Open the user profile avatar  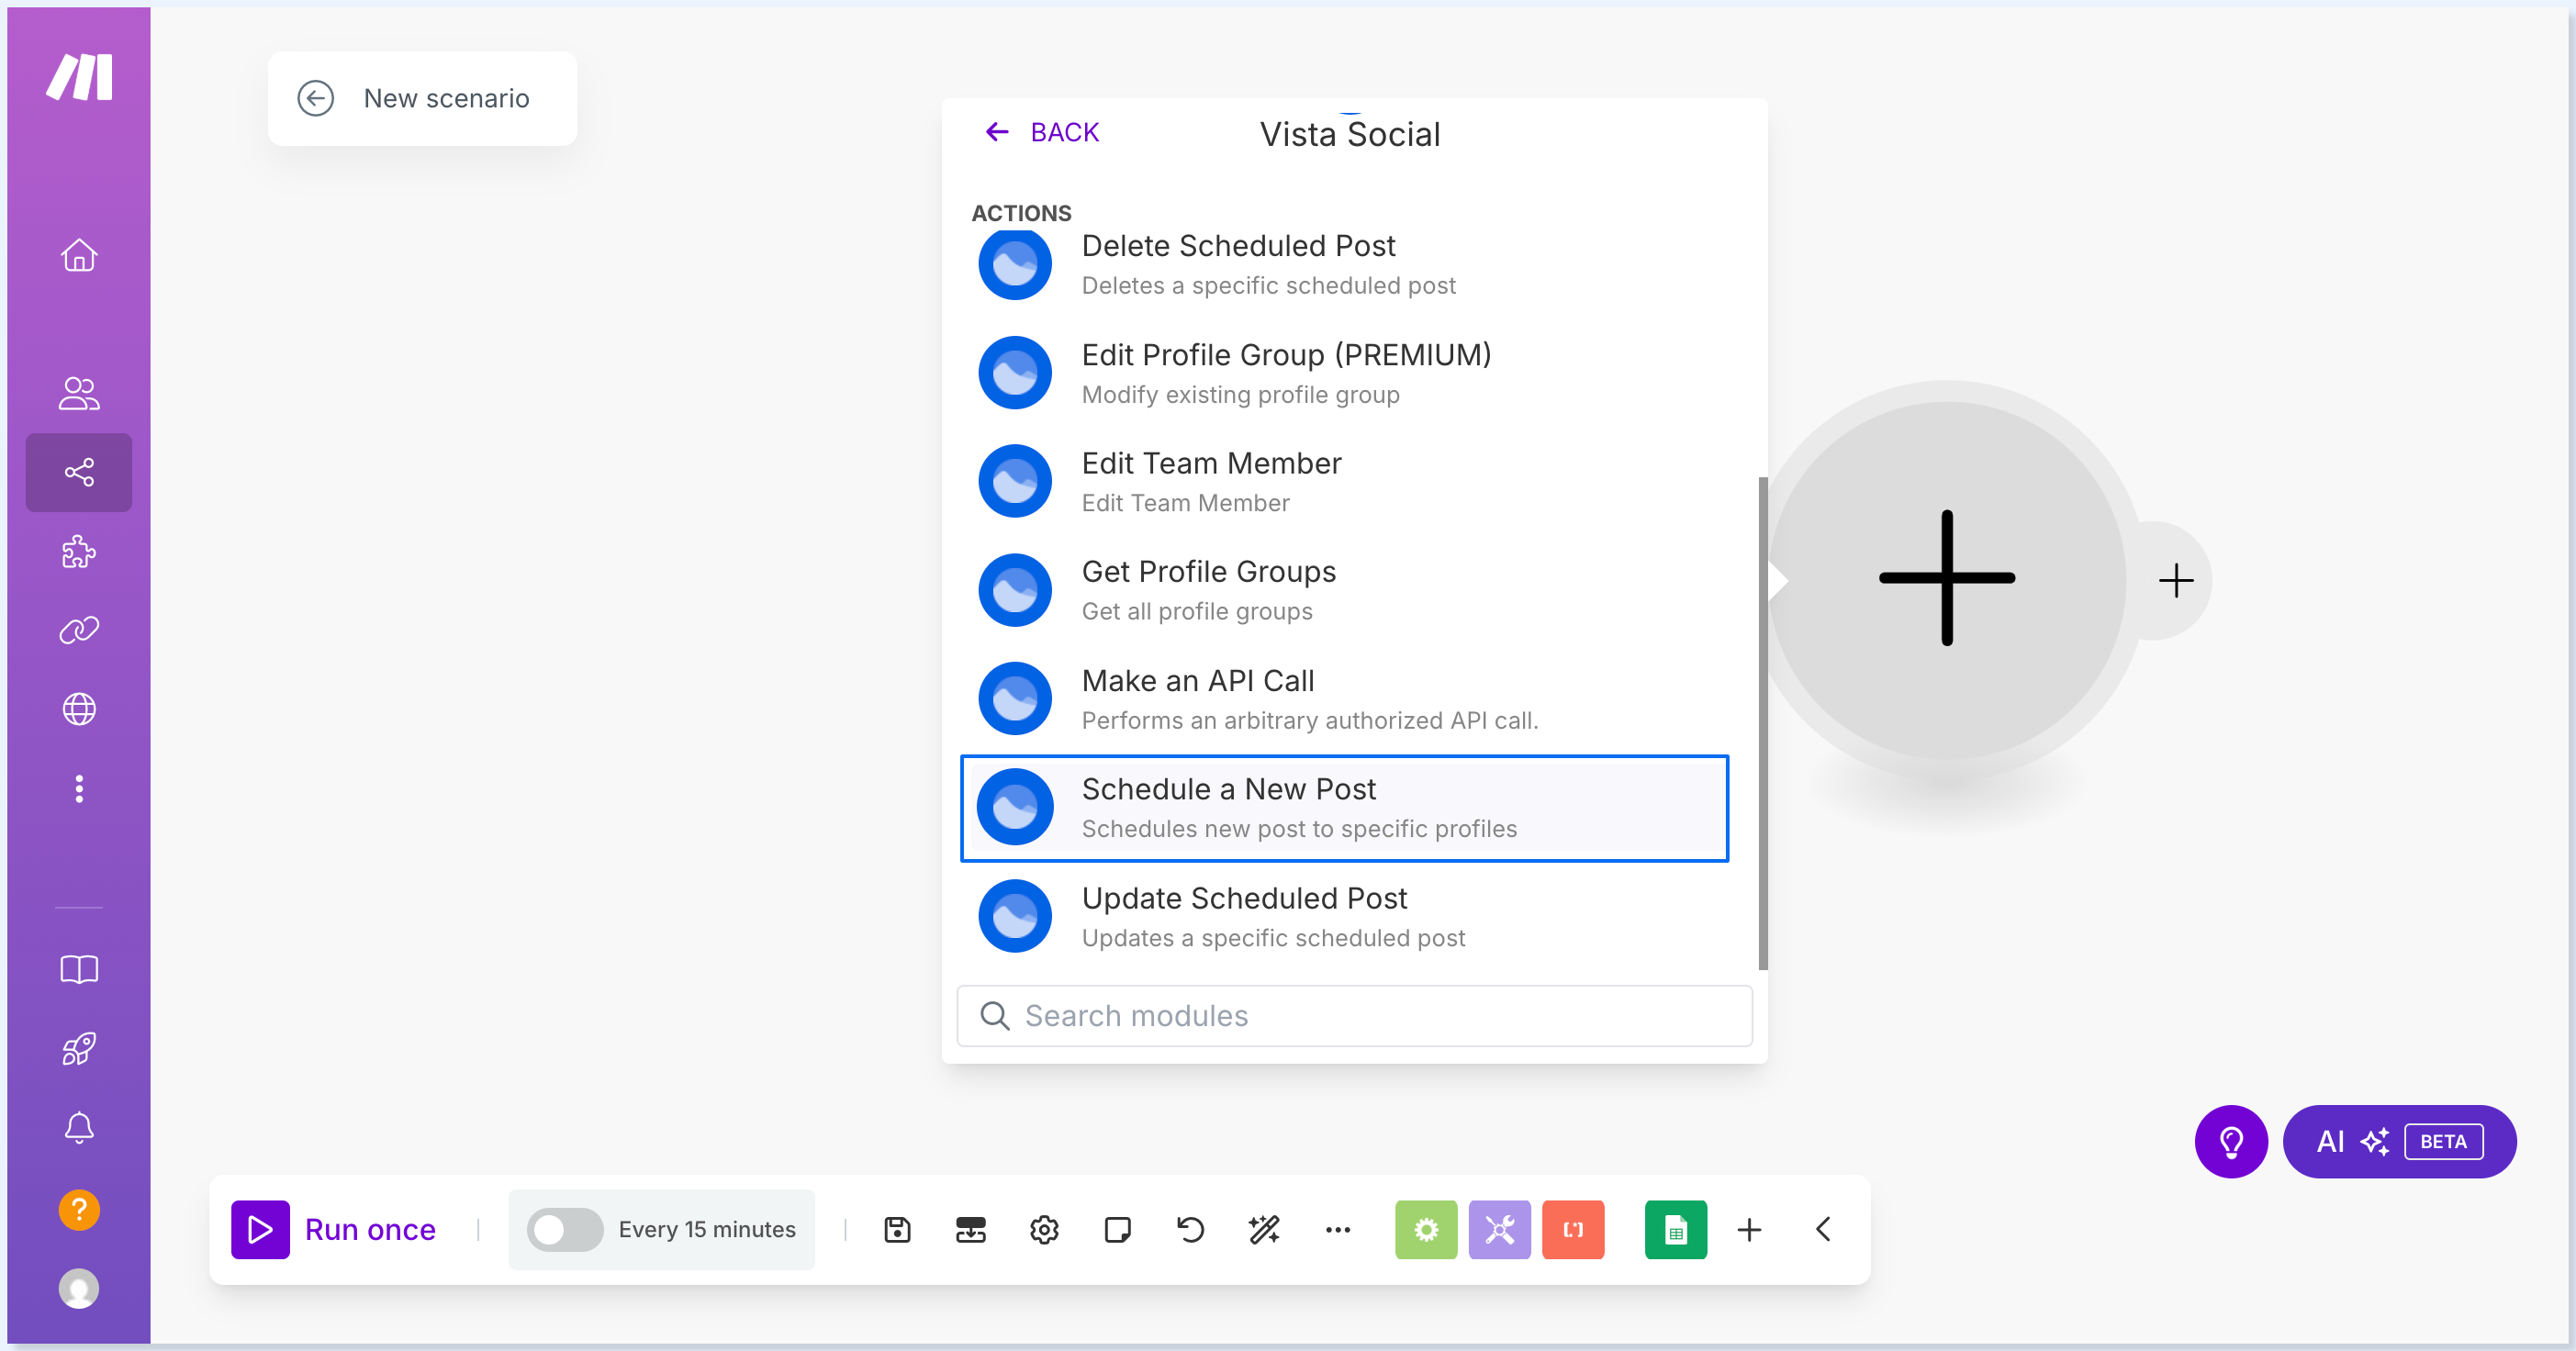click(79, 1288)
